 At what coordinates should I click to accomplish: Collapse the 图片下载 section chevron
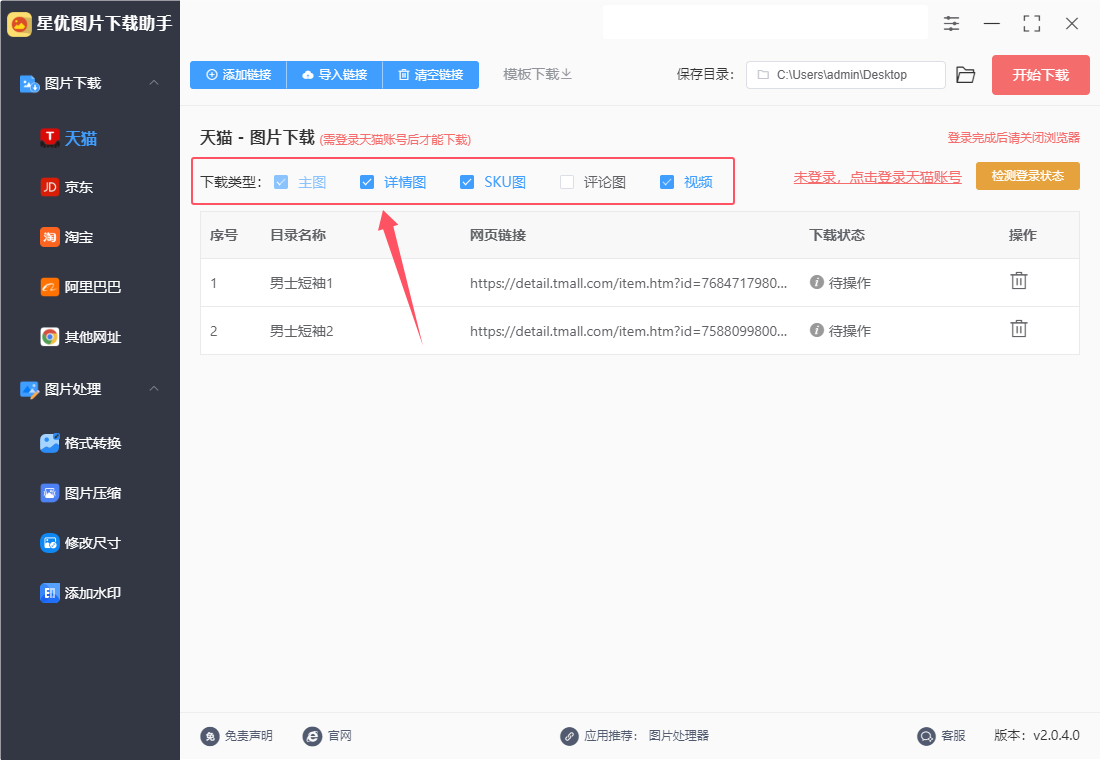154,83
